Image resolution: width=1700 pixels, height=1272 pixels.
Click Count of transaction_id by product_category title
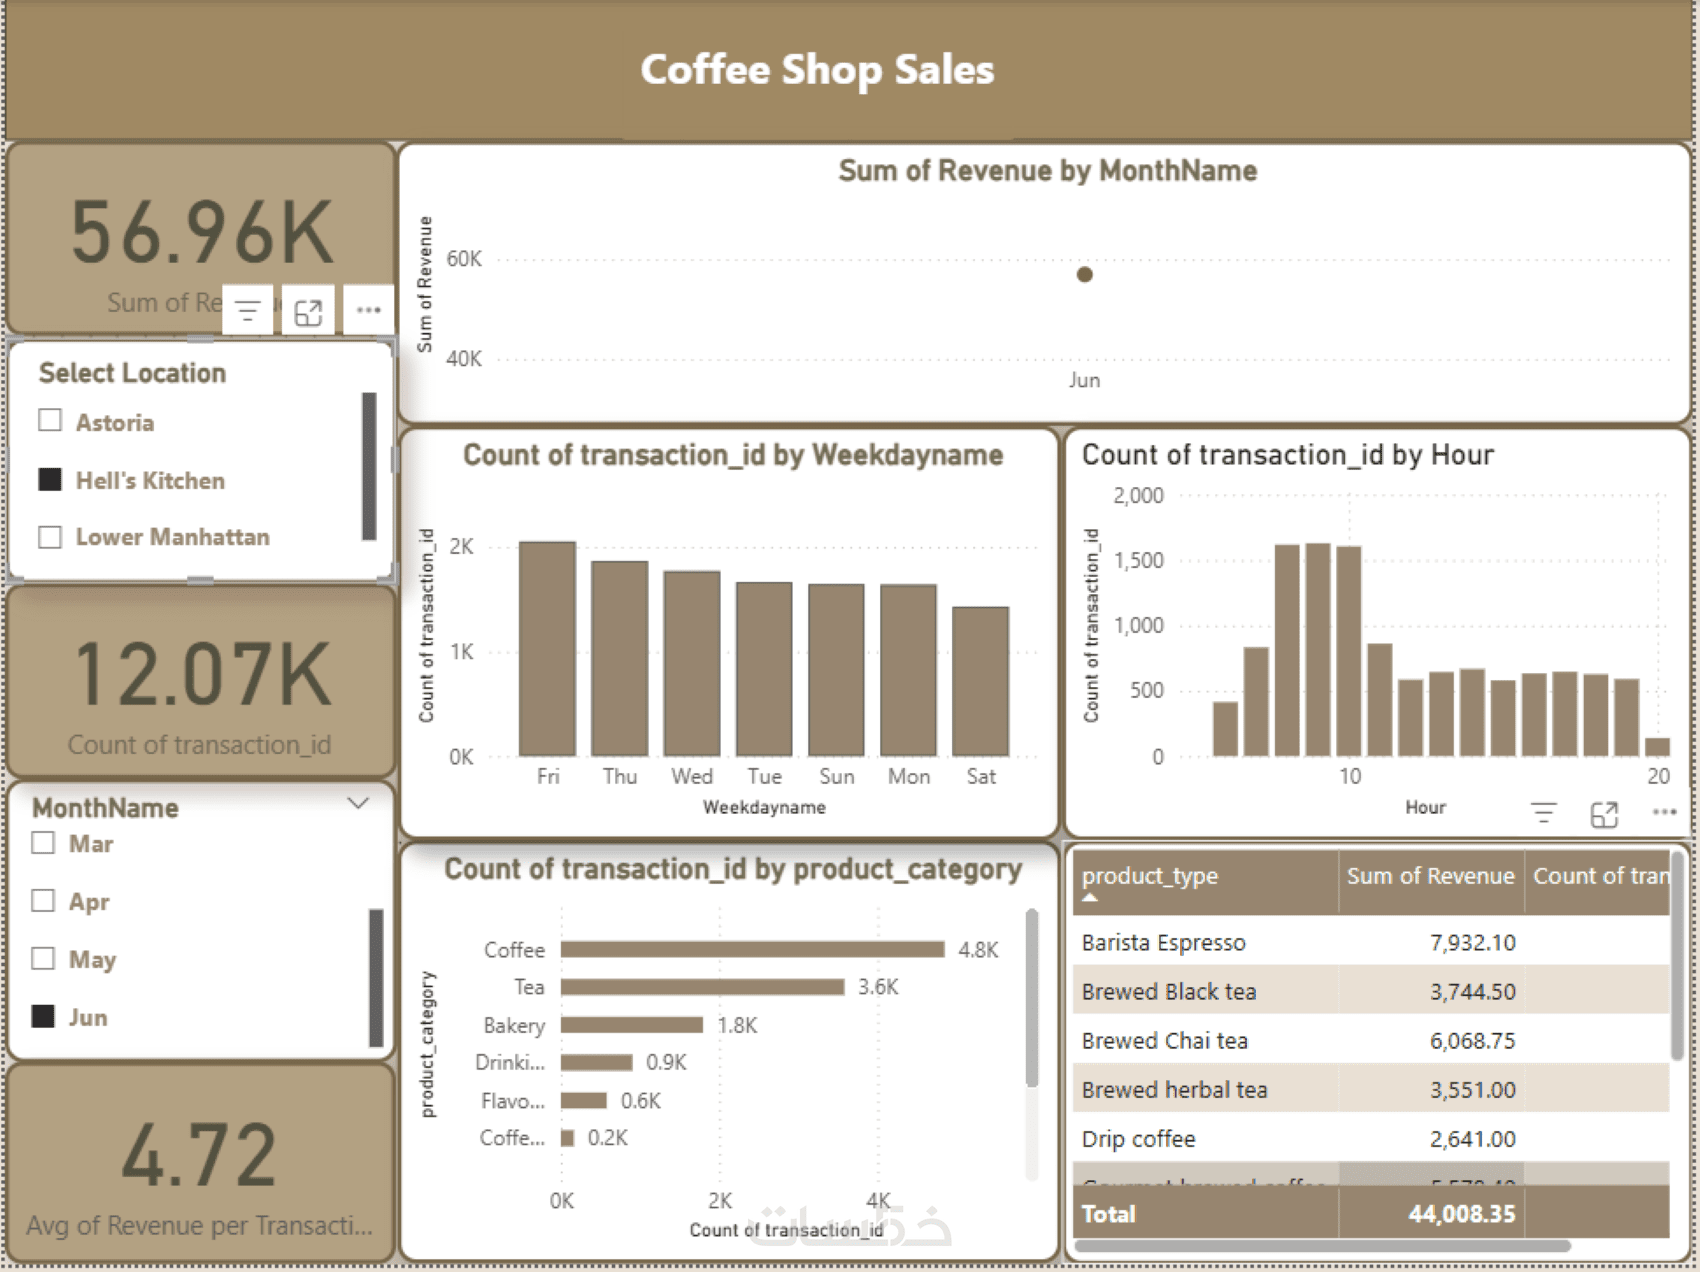click(x=733, y=869)
